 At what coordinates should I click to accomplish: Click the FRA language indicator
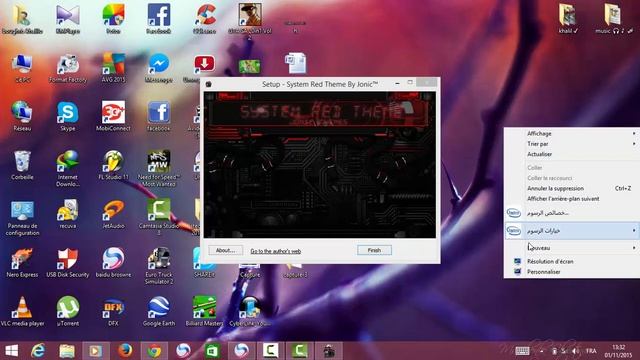pyautogui.click(x=591, y=351)
